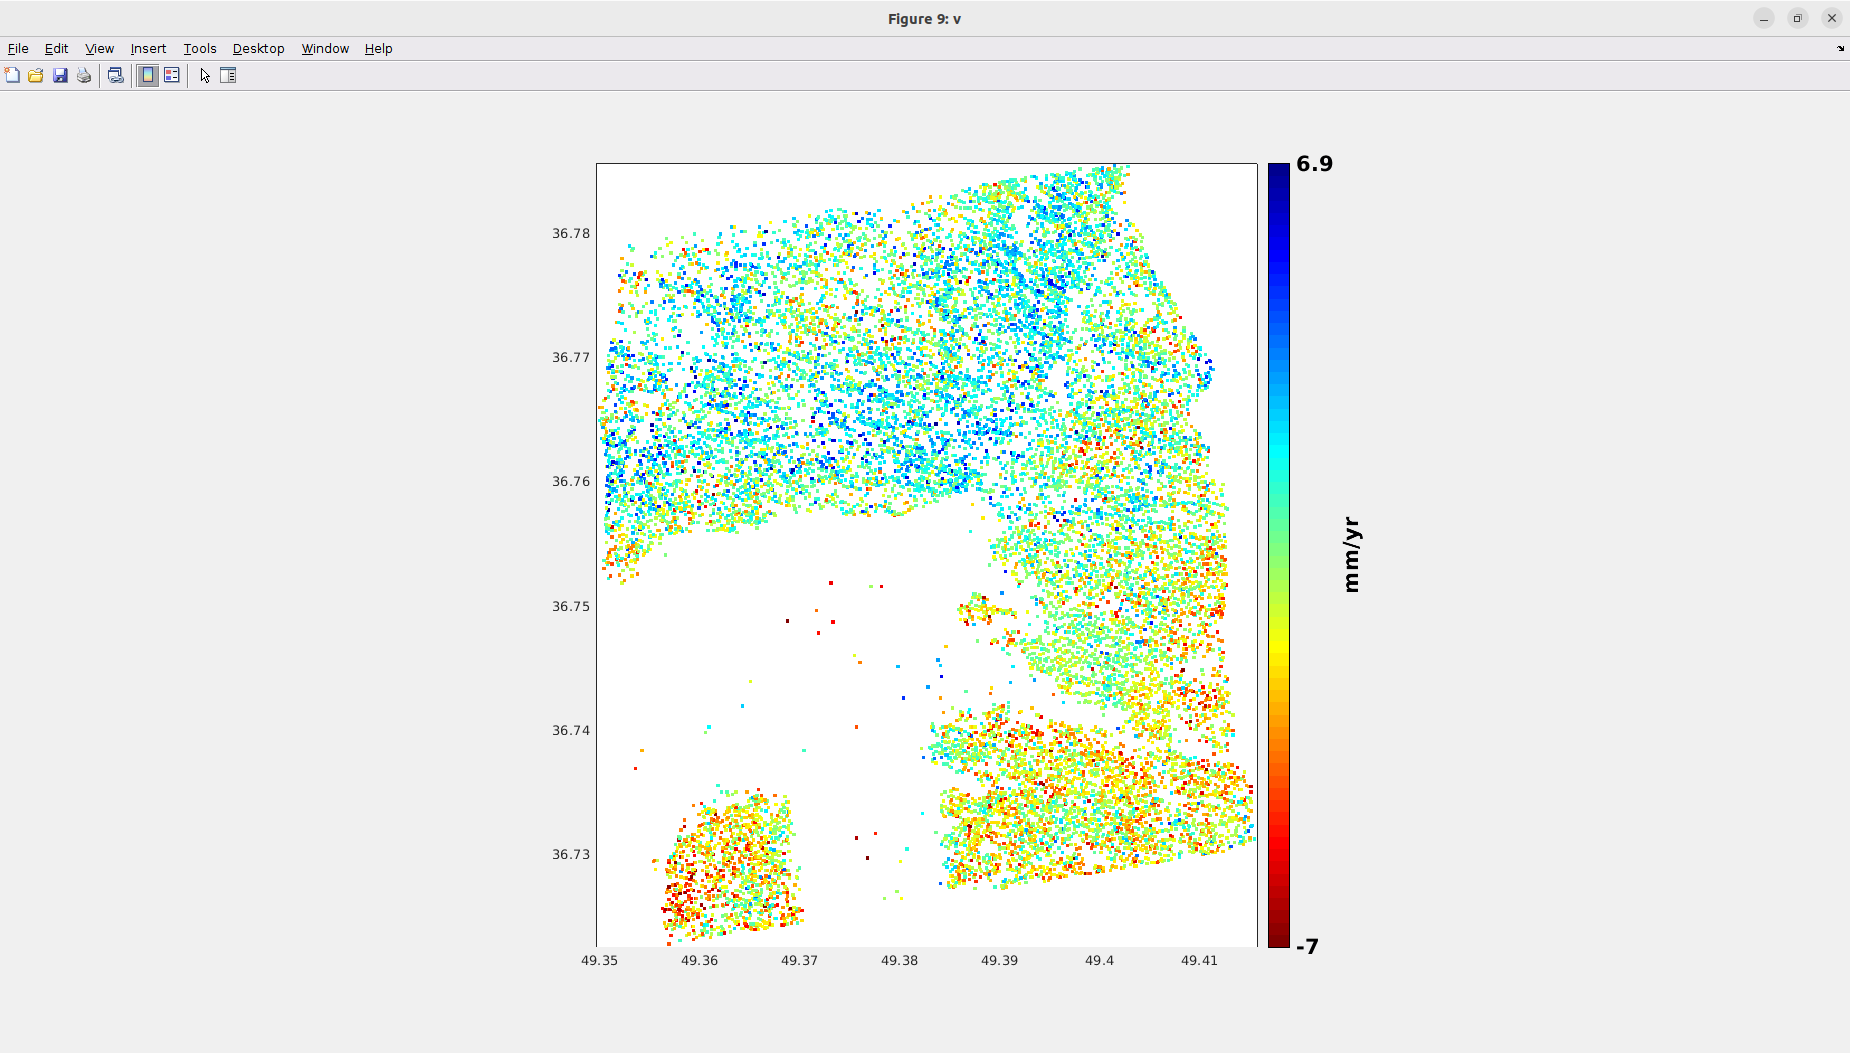Click the x-axis tick label 49.38
Image resolution: width=1850 pixels, height=1053 pixels.
click(x=899, y=960)
